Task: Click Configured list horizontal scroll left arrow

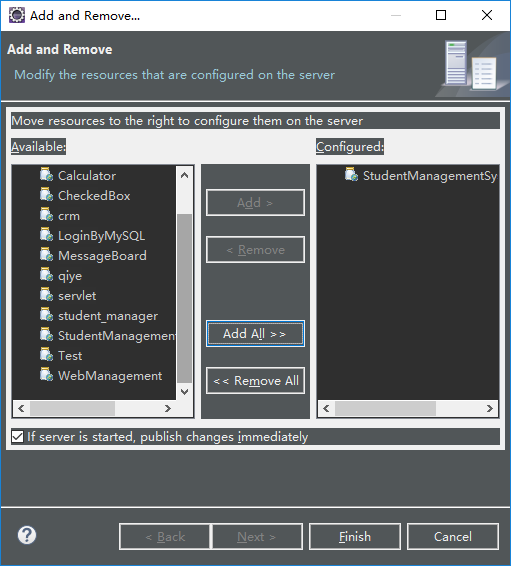Action: point(326,409)
